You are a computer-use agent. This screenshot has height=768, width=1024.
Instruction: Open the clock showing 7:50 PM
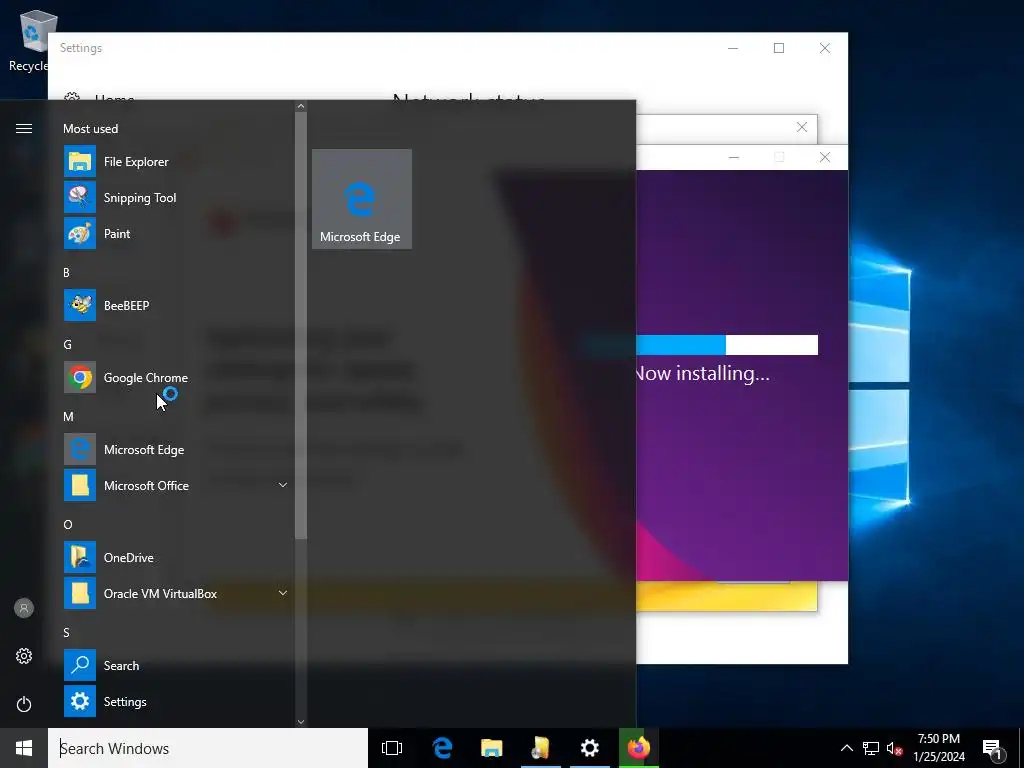click(938, 748)
